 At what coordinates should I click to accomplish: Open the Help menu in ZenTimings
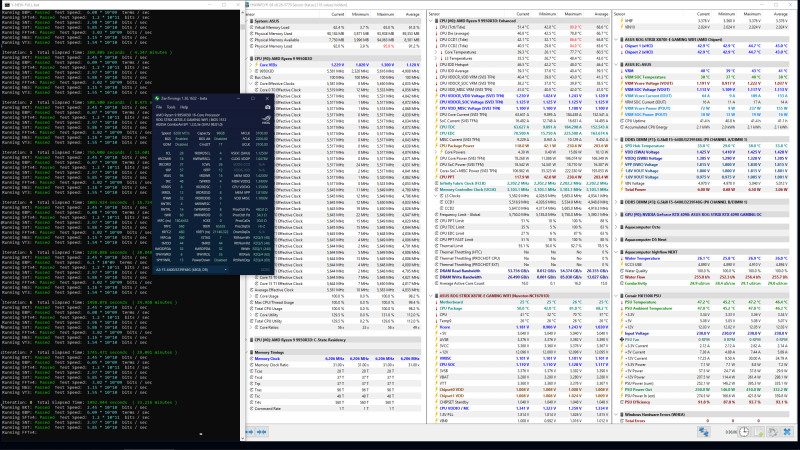(x=184, y=107)
